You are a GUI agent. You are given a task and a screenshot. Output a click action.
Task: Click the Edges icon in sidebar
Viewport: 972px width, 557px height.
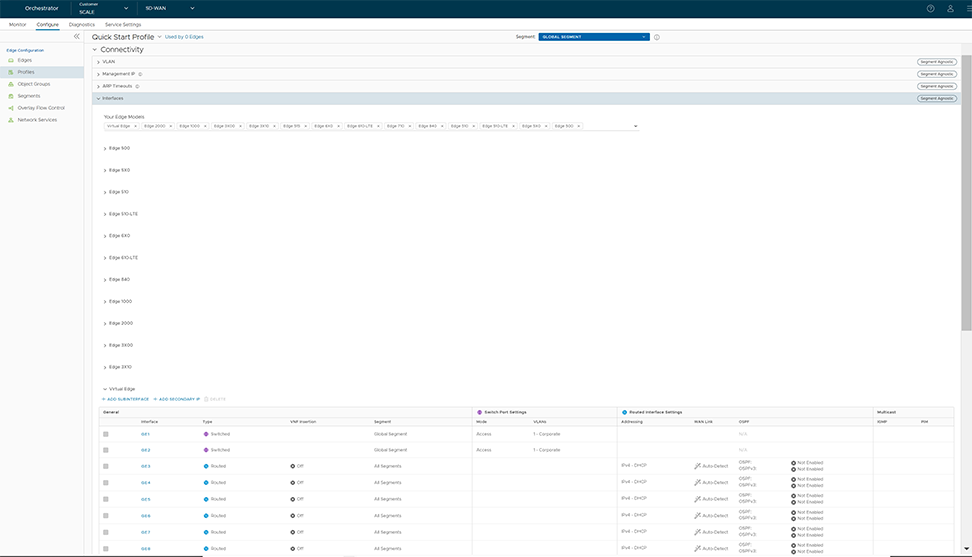click(11, 60)
